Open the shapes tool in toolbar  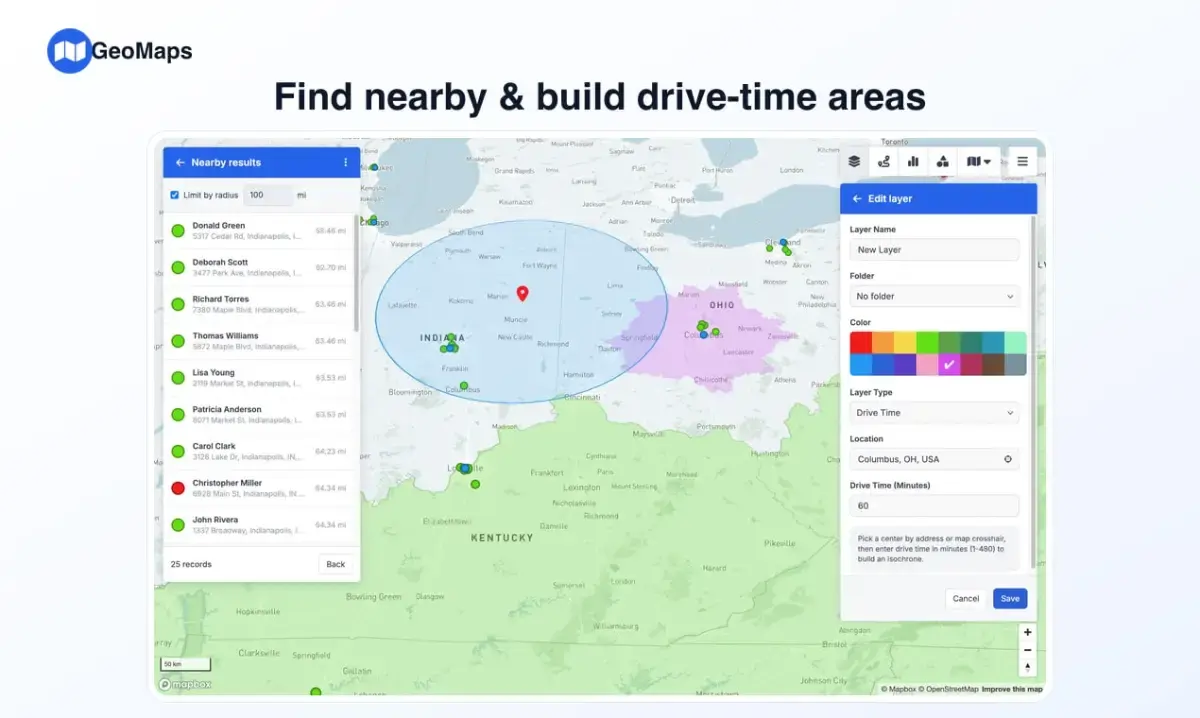coord(942,161)
